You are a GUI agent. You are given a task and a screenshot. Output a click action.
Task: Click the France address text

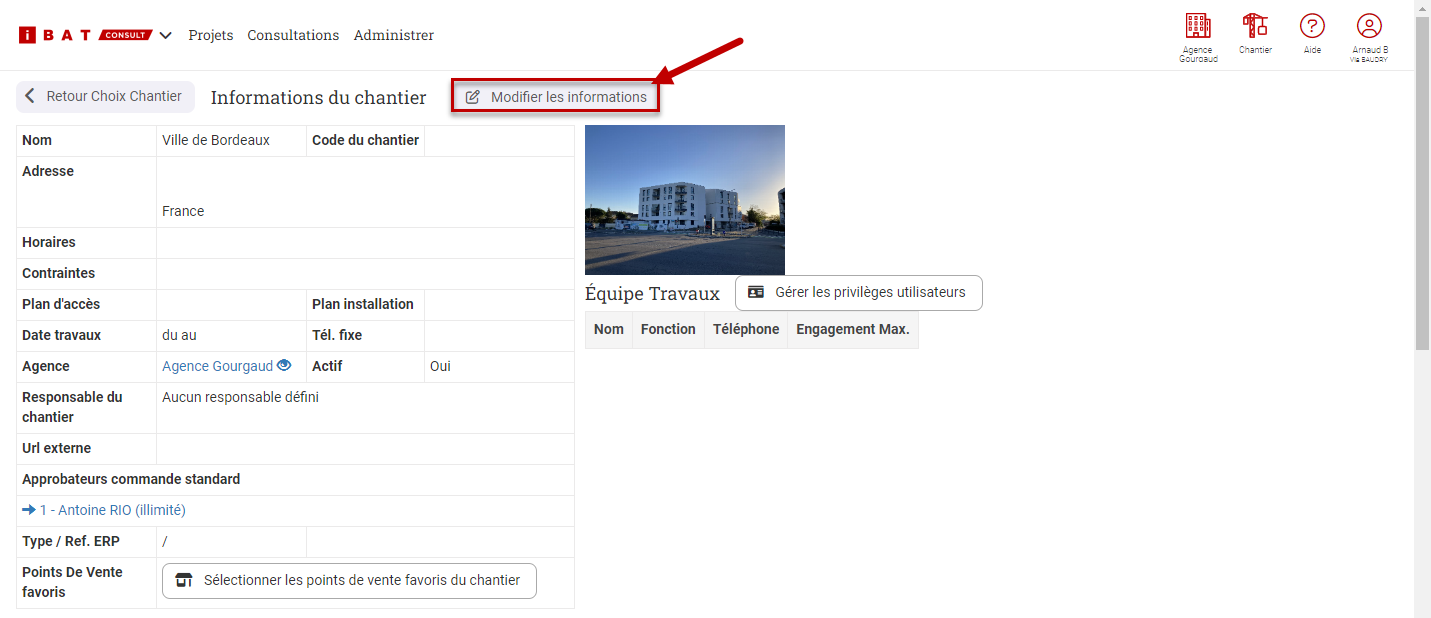pos(183,212)
